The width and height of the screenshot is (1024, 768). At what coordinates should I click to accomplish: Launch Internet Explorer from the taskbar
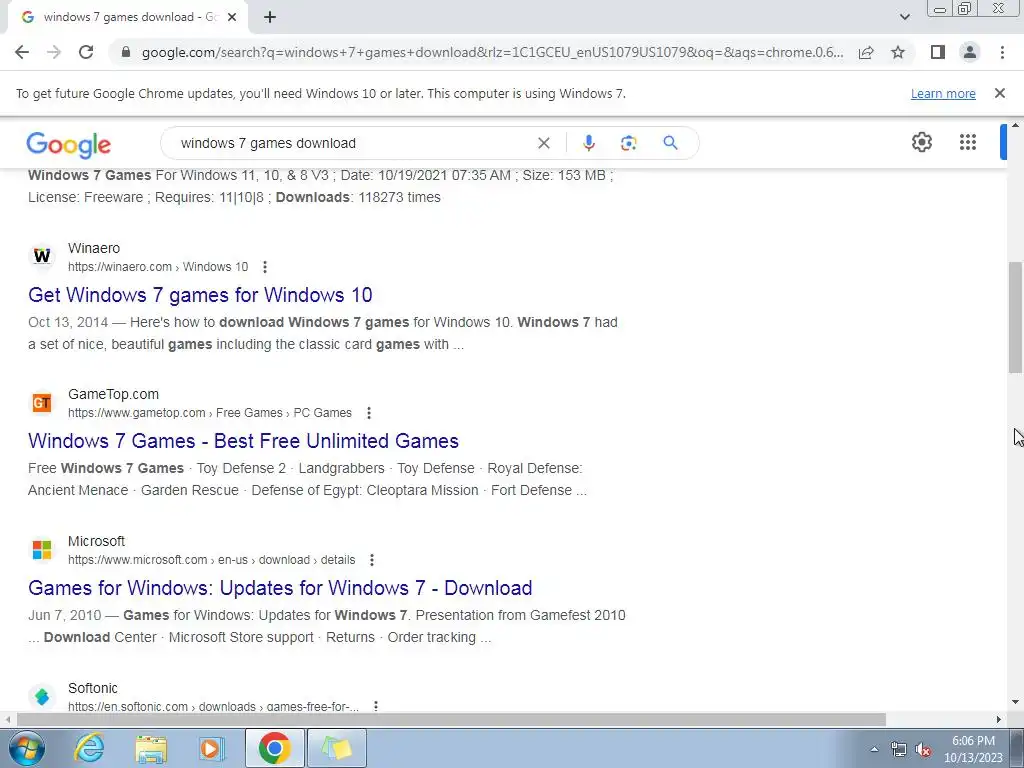(x=89, y=748)
